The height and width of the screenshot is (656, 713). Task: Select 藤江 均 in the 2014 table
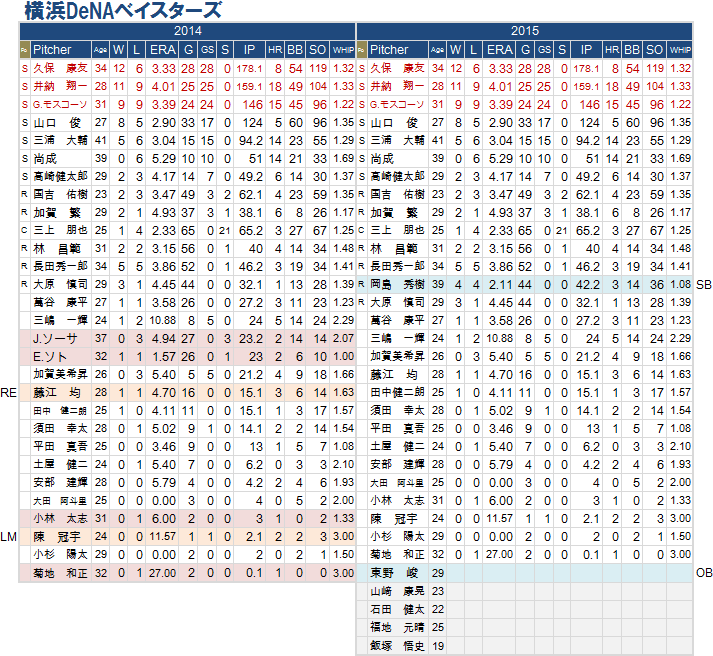coord(57,393)
